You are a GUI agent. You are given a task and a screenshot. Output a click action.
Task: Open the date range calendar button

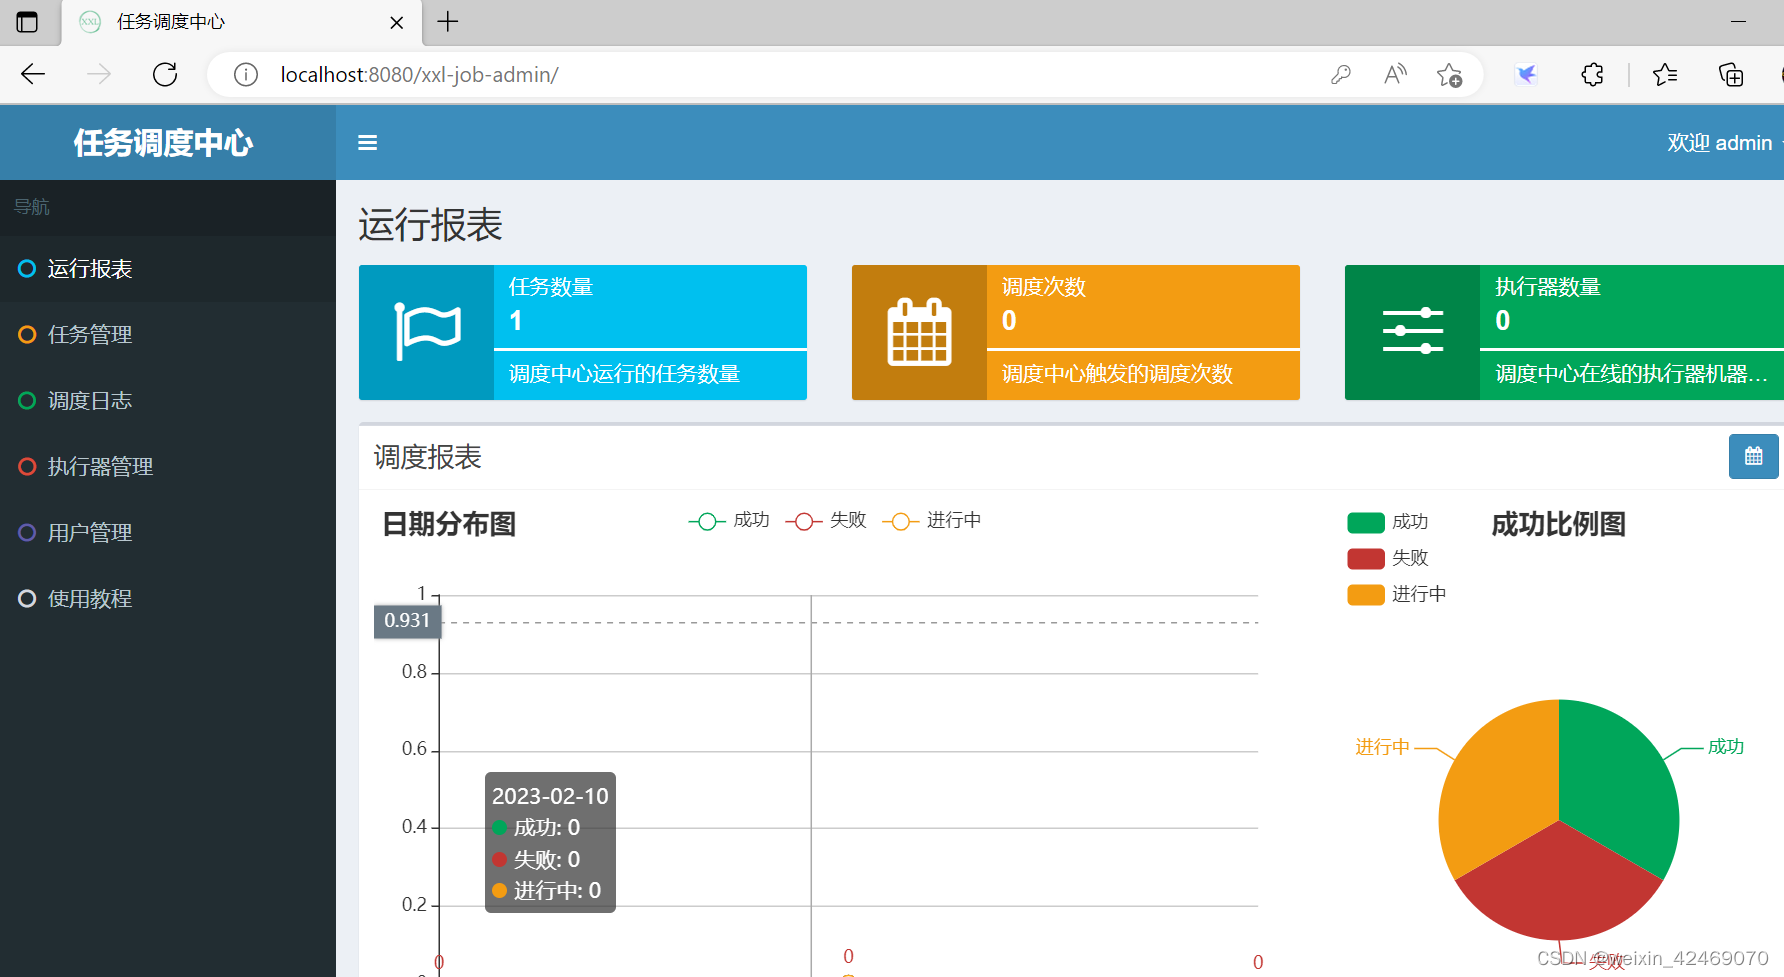pos(1753,456)
